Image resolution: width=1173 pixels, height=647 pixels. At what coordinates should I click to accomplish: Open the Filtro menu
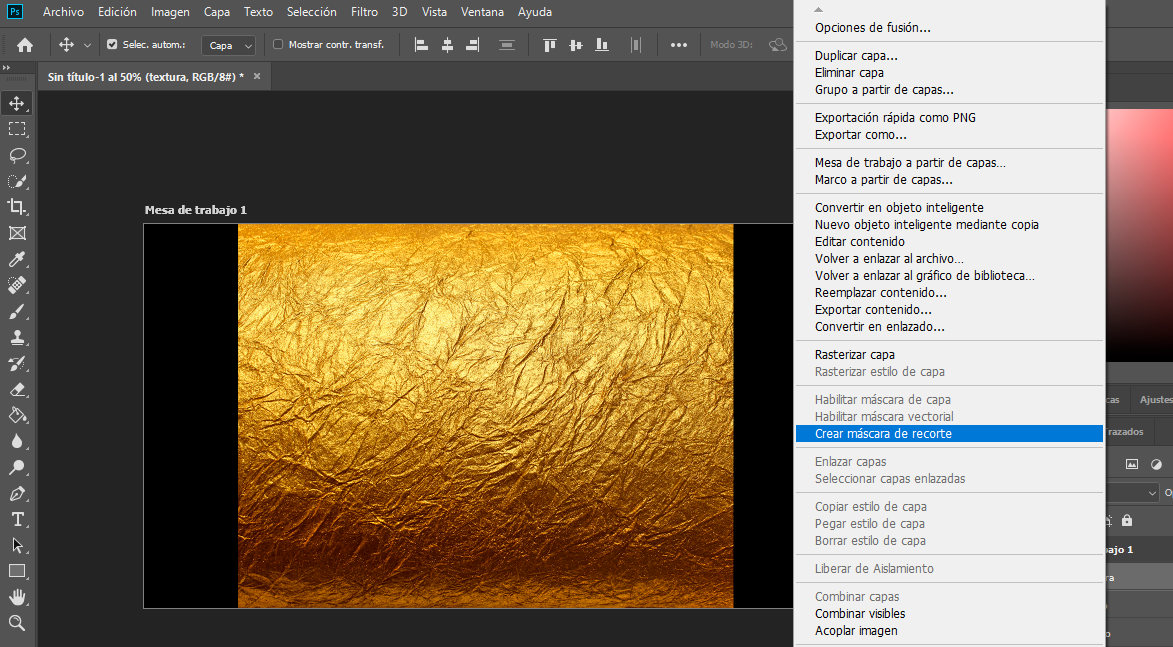click(x=364, y=12)
